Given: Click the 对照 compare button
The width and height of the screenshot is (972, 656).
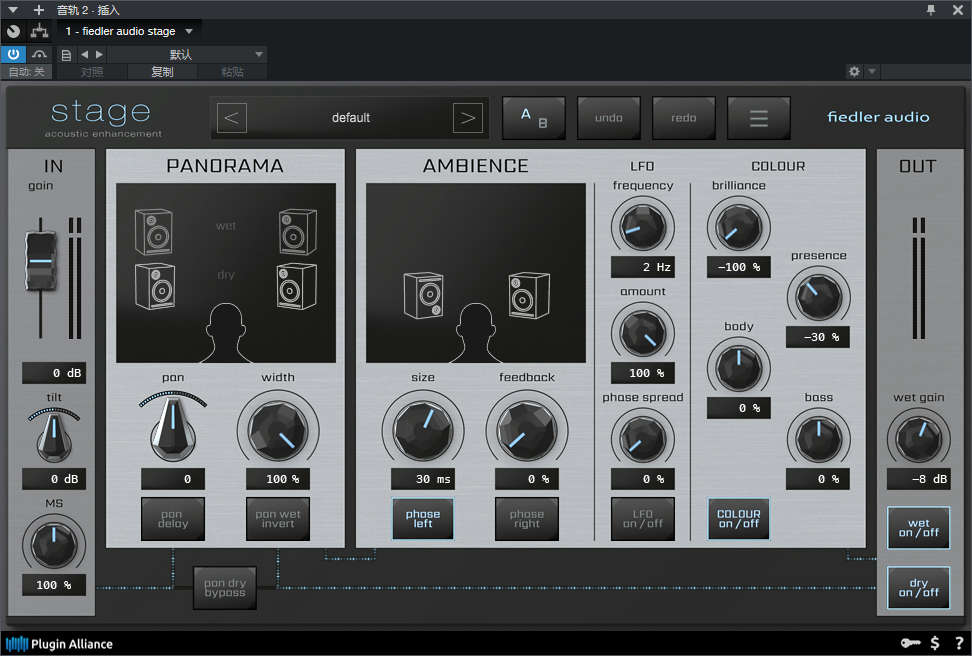Looking at the screenshot, I should (x=92, y=72).
